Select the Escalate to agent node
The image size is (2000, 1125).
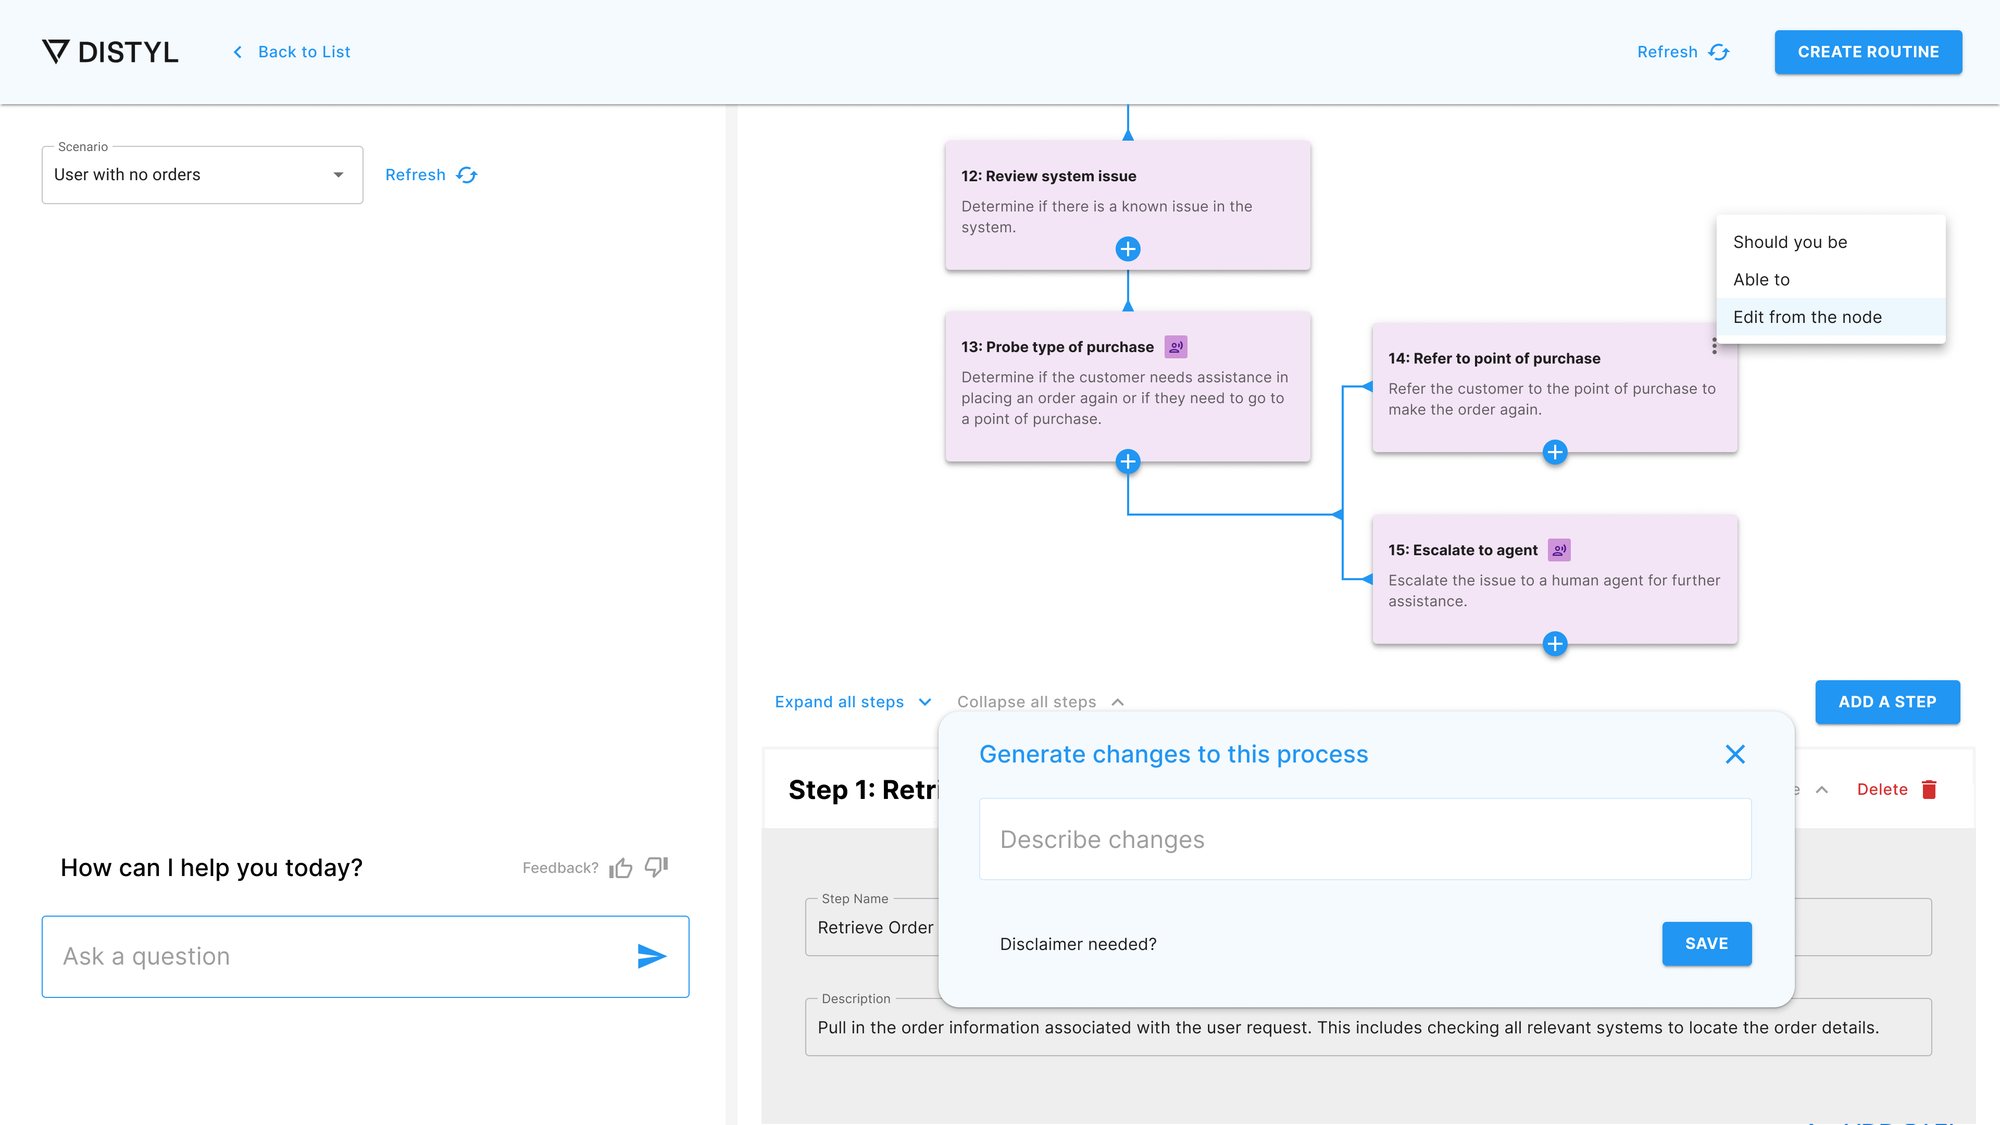[1555, 579]
